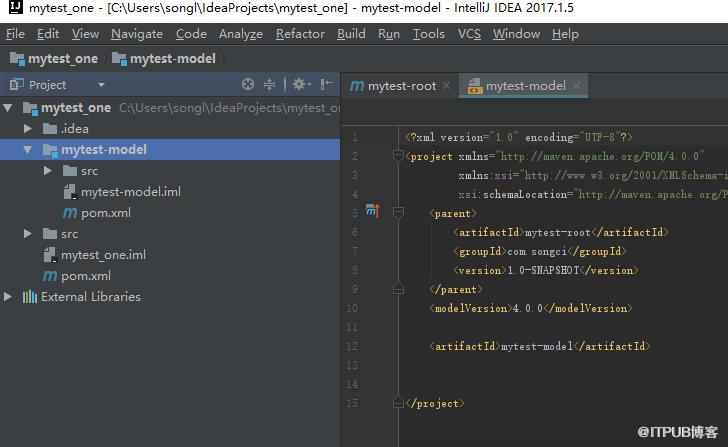Click the parent POM gutter icon
This screenshot has width=728, height=447.
(x=372, y=211)
